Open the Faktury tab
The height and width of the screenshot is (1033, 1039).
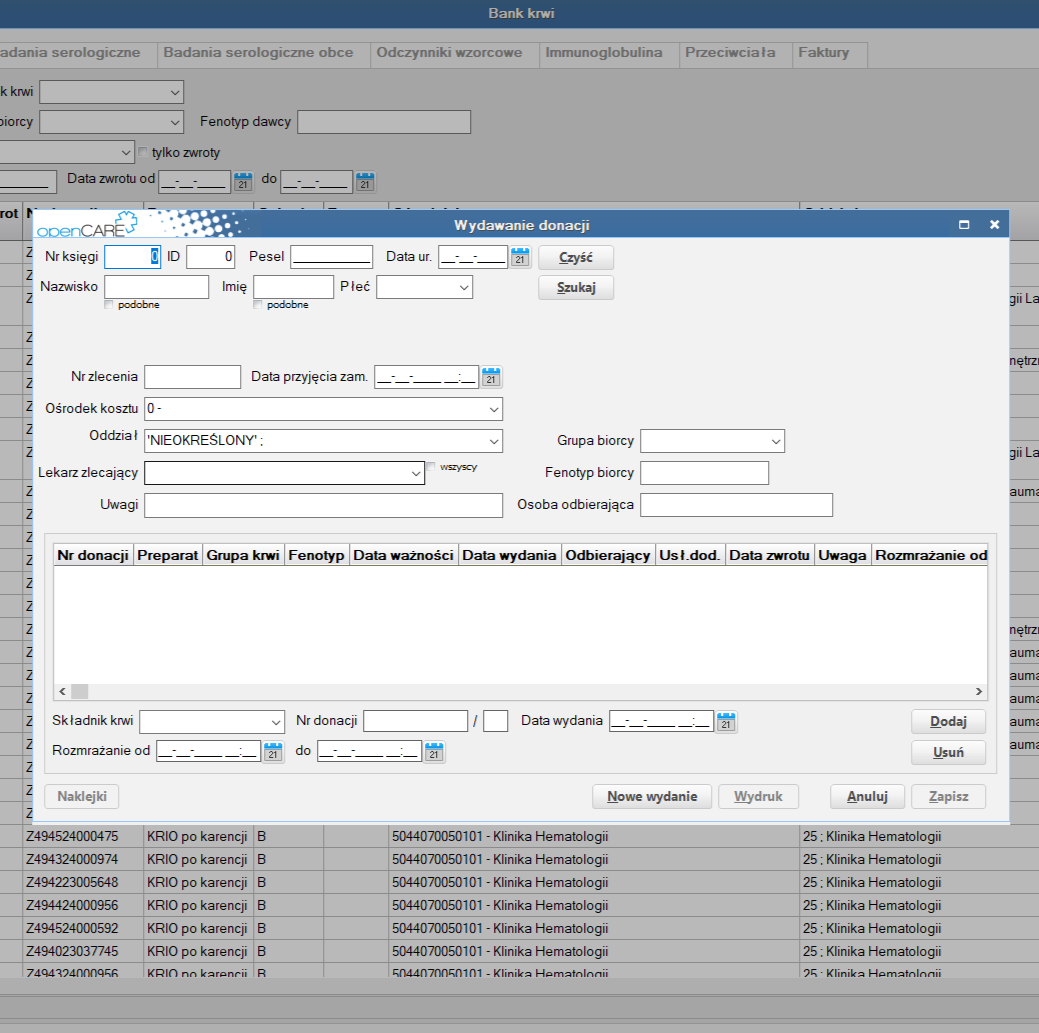pos(823,53)
